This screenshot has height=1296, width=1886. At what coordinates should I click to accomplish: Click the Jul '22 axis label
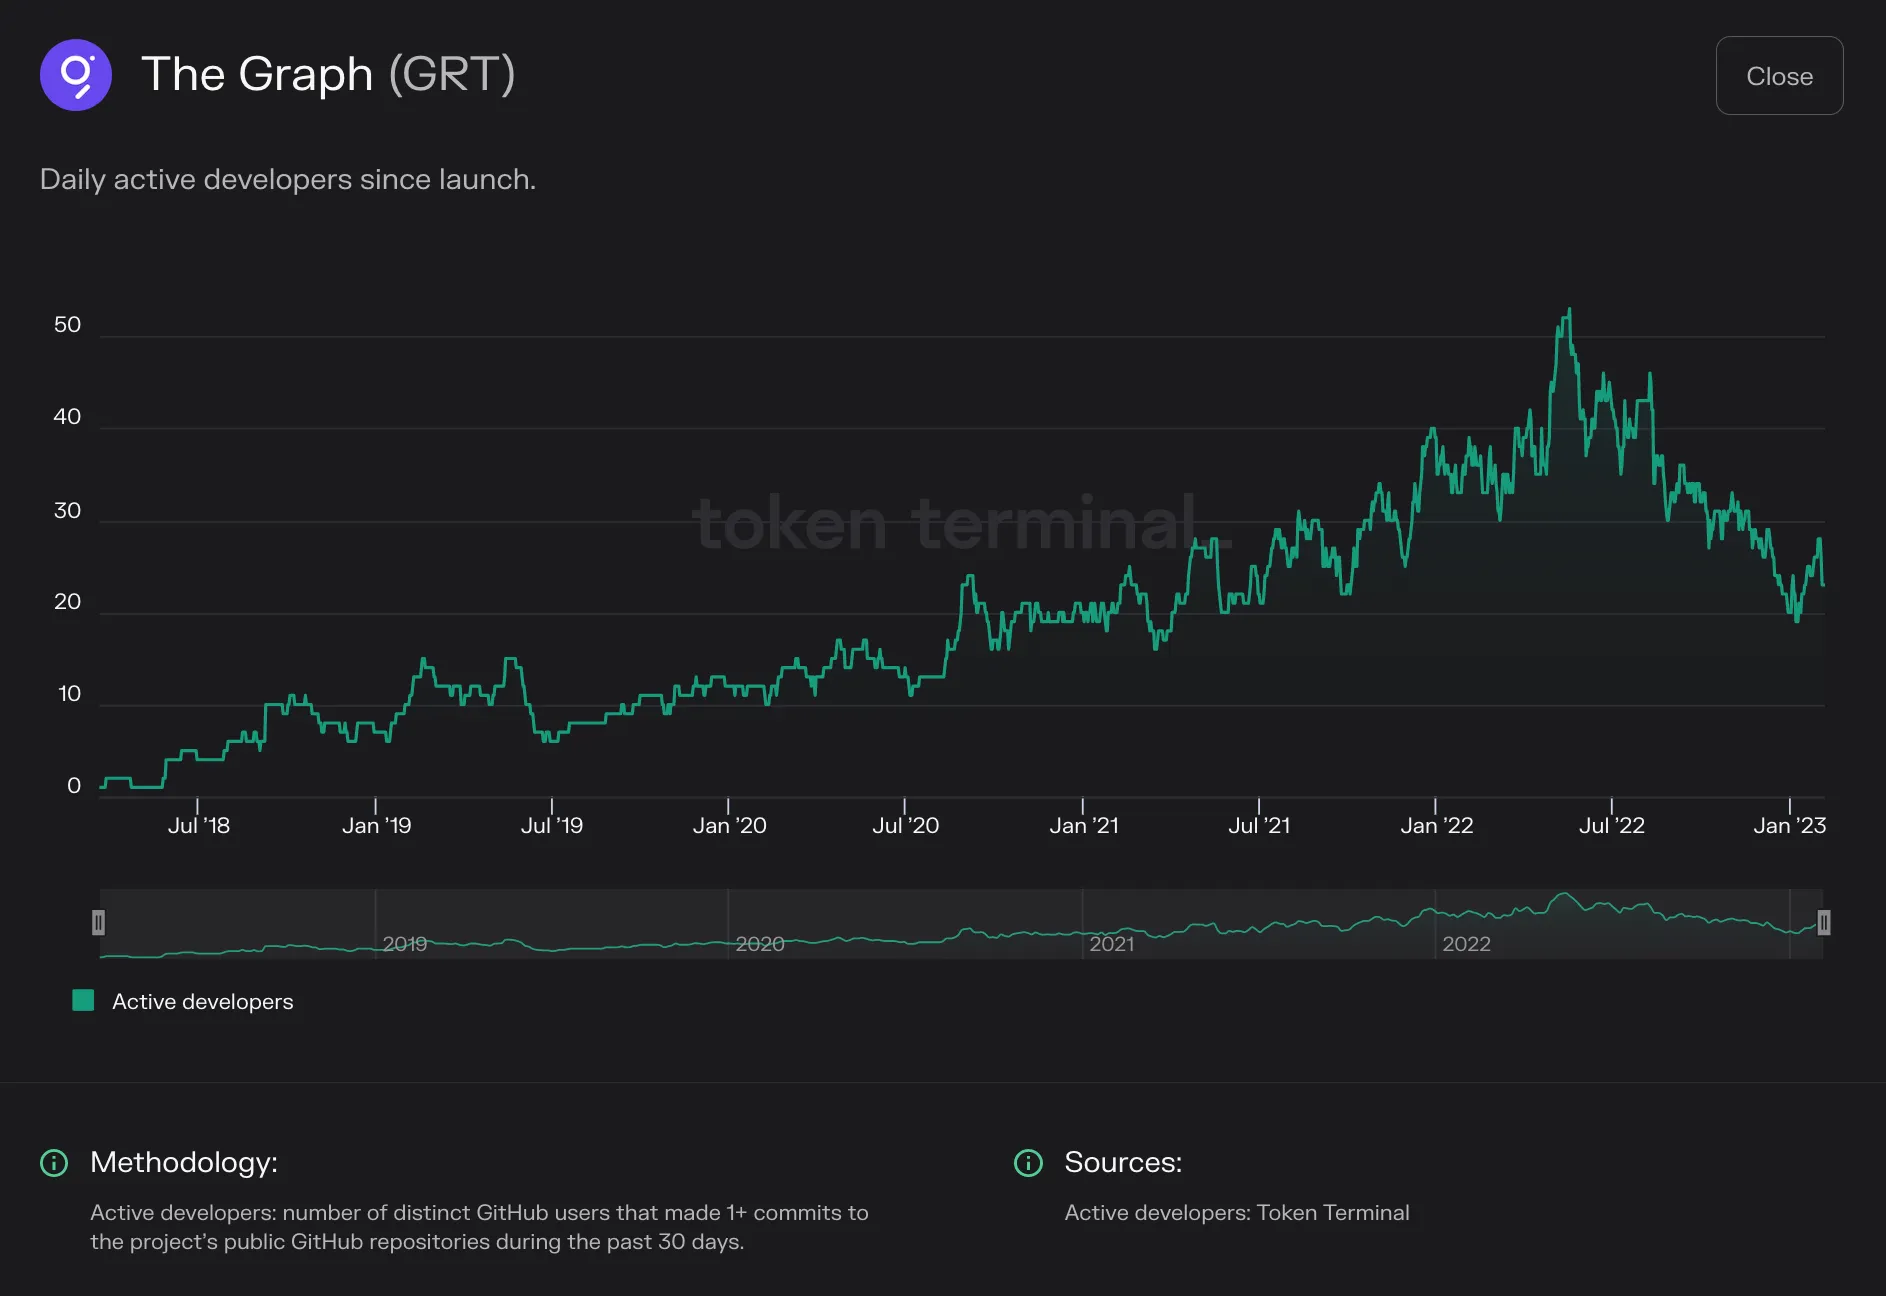pyautogui.click(x=1611, y=826)
